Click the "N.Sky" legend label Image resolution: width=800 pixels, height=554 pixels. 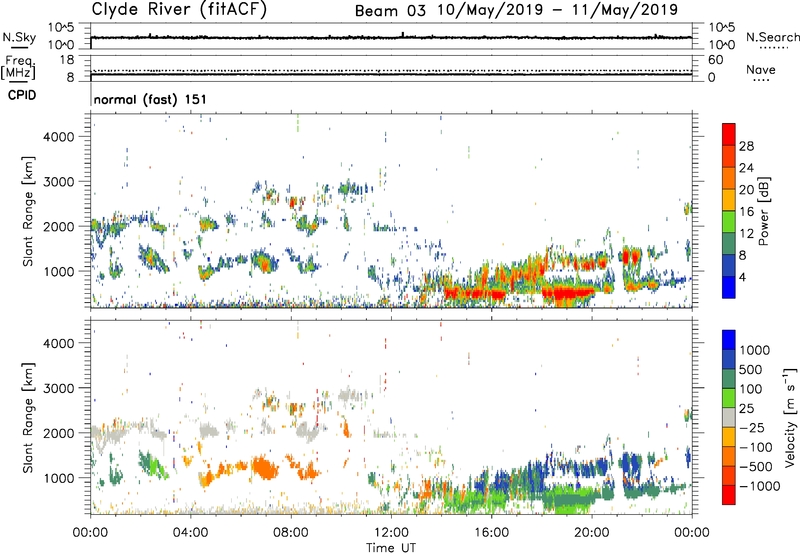(19, 37)
